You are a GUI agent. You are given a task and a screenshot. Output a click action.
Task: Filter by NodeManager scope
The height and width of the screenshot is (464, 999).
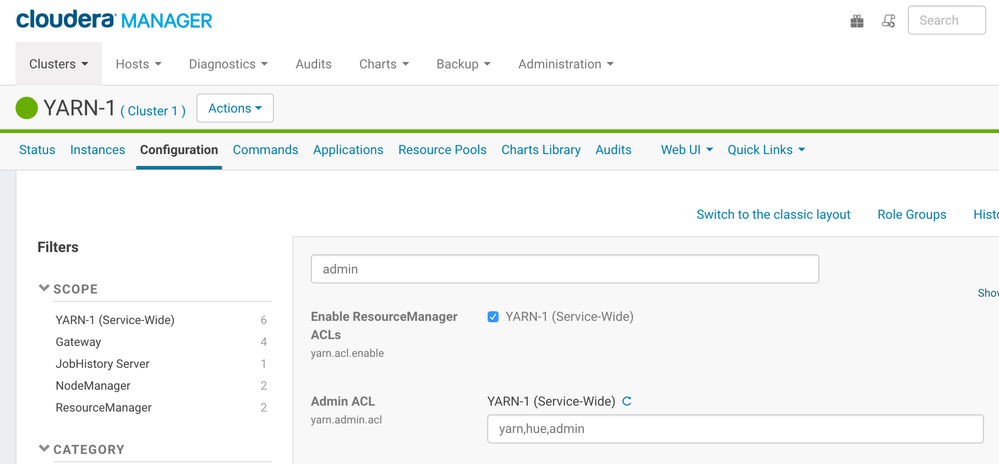[93, 386]
